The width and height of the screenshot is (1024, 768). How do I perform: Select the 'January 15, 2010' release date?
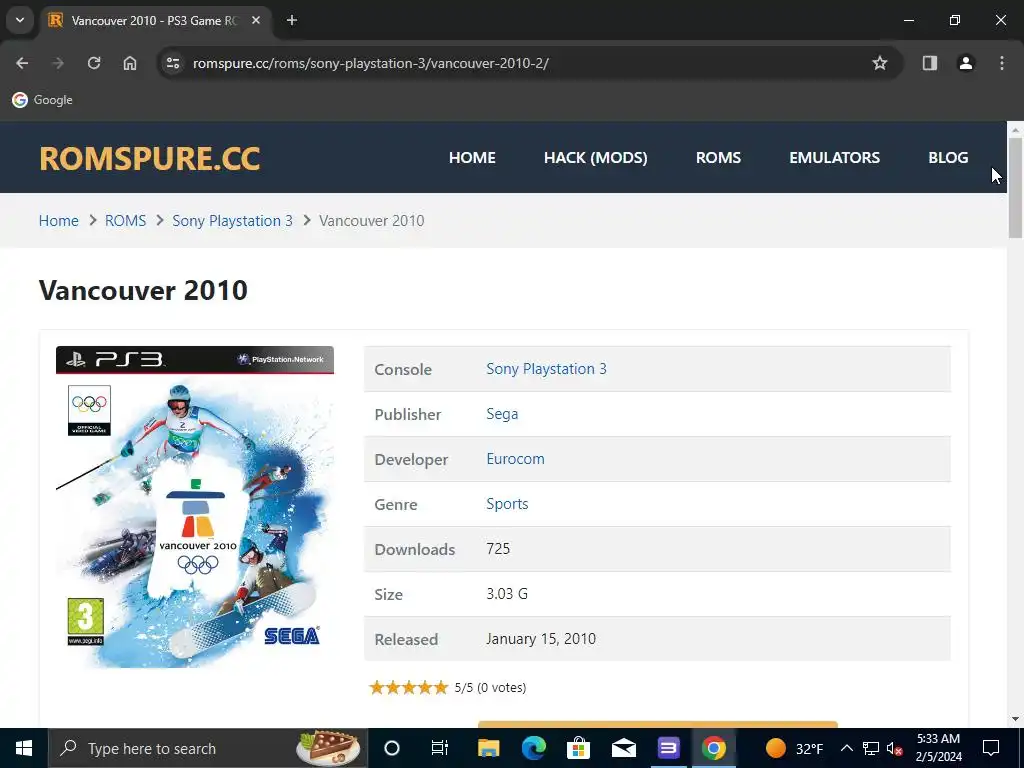pyautogui.click(x=541, y=639)
